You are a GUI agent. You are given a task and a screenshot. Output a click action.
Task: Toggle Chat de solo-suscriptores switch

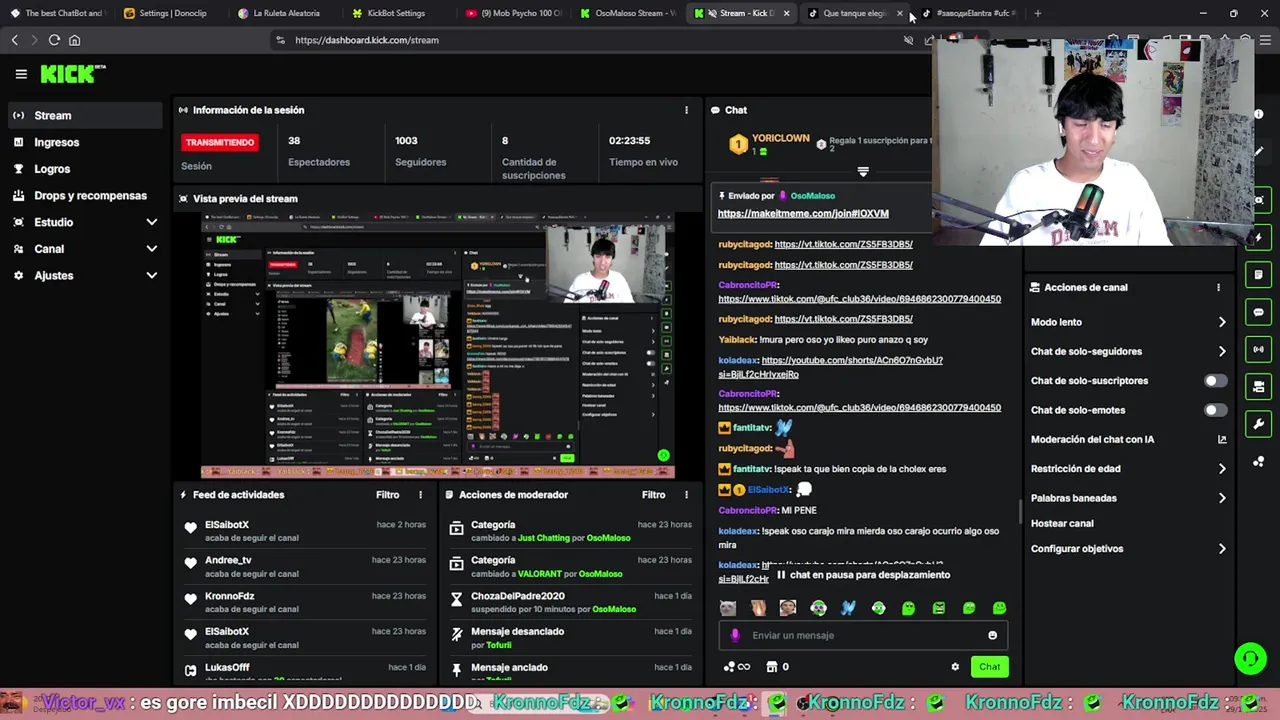(1215, 381)
